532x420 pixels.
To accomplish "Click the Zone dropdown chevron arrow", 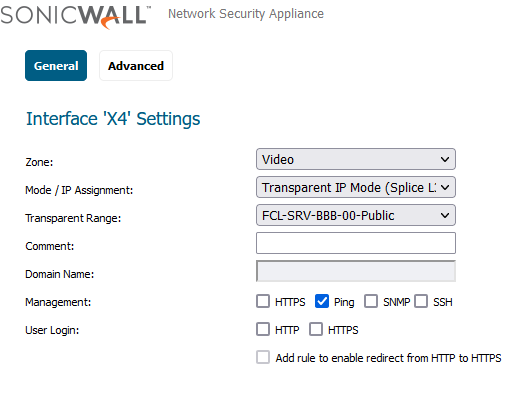I will [445, 159].
